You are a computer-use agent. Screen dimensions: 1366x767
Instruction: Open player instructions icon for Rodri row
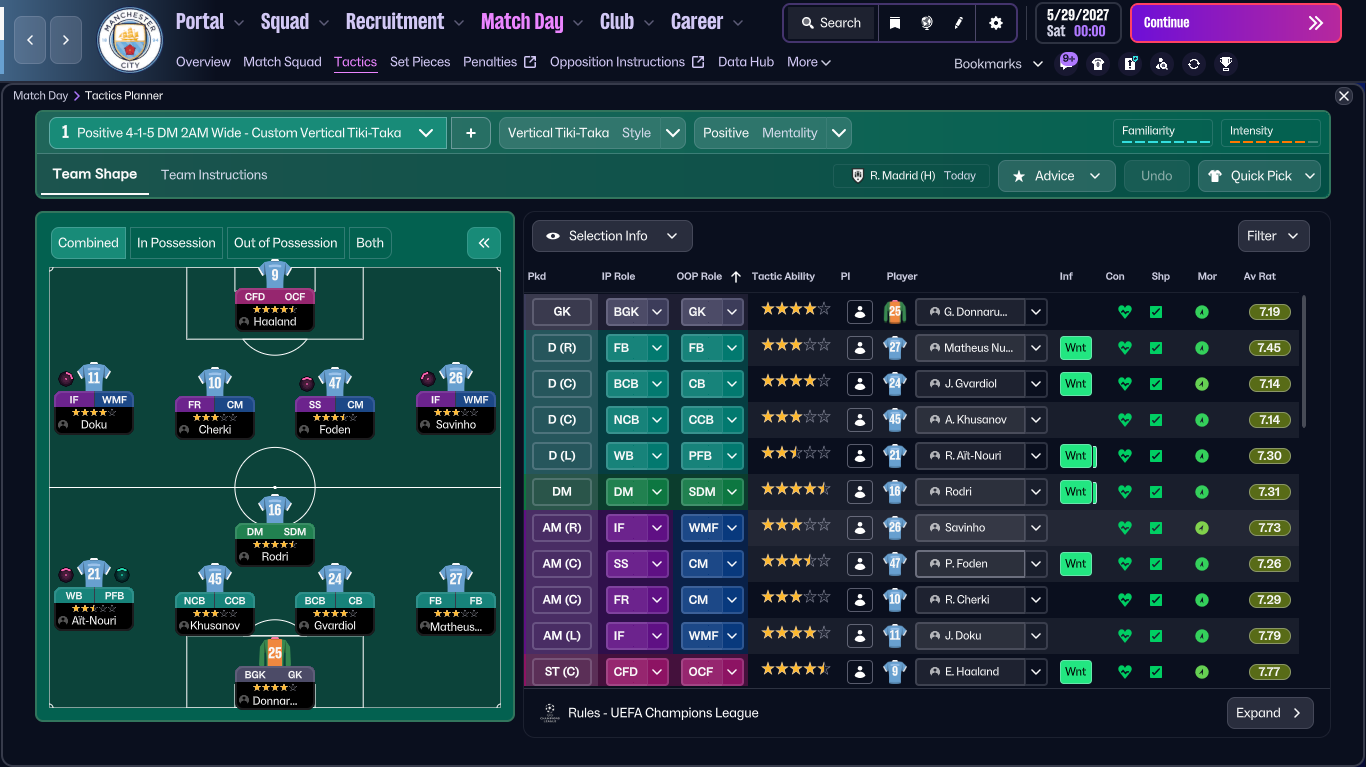[x=859, y=492]
